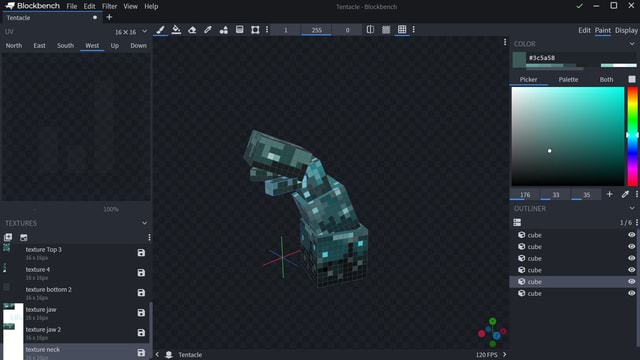
Task: Click the Blockbench logo icon
Action: pos(10,6)
